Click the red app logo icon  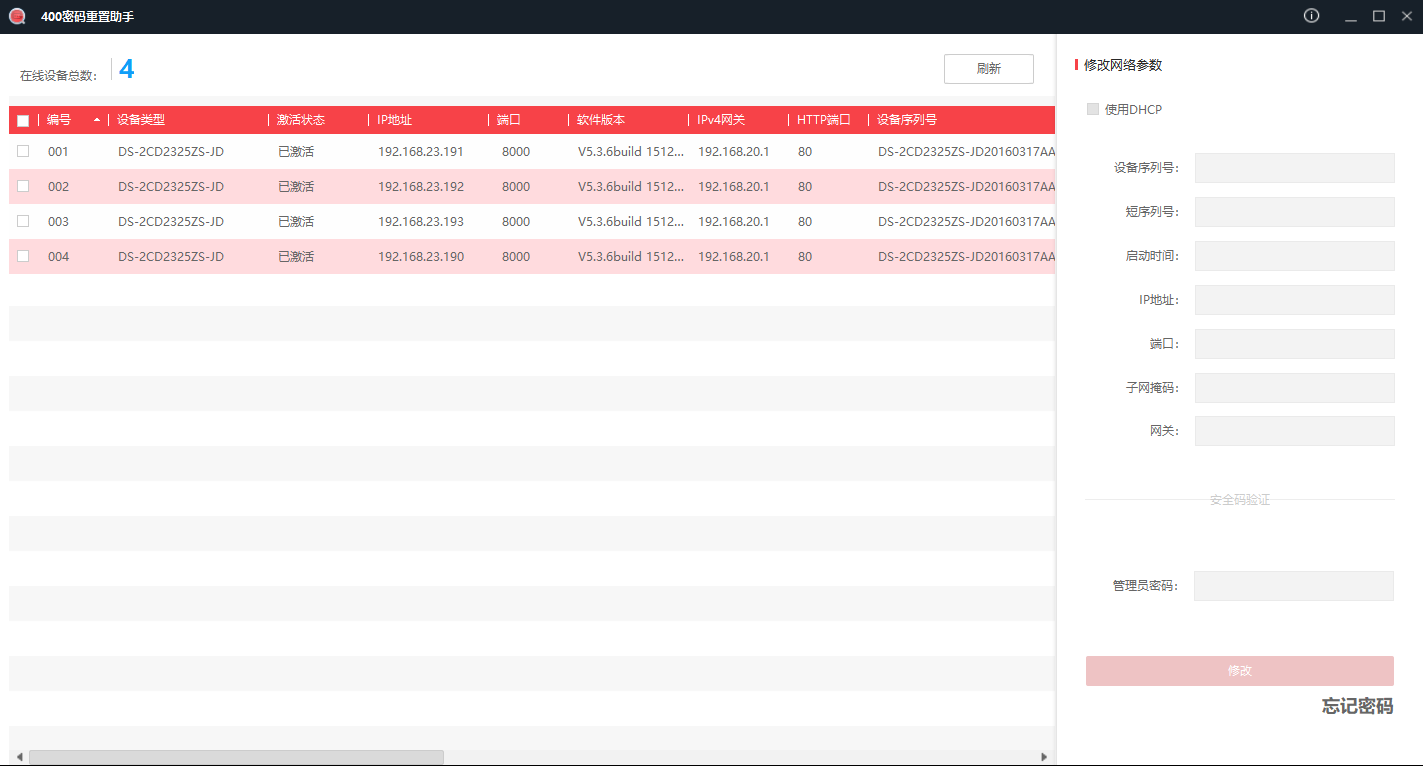(17, 16)
